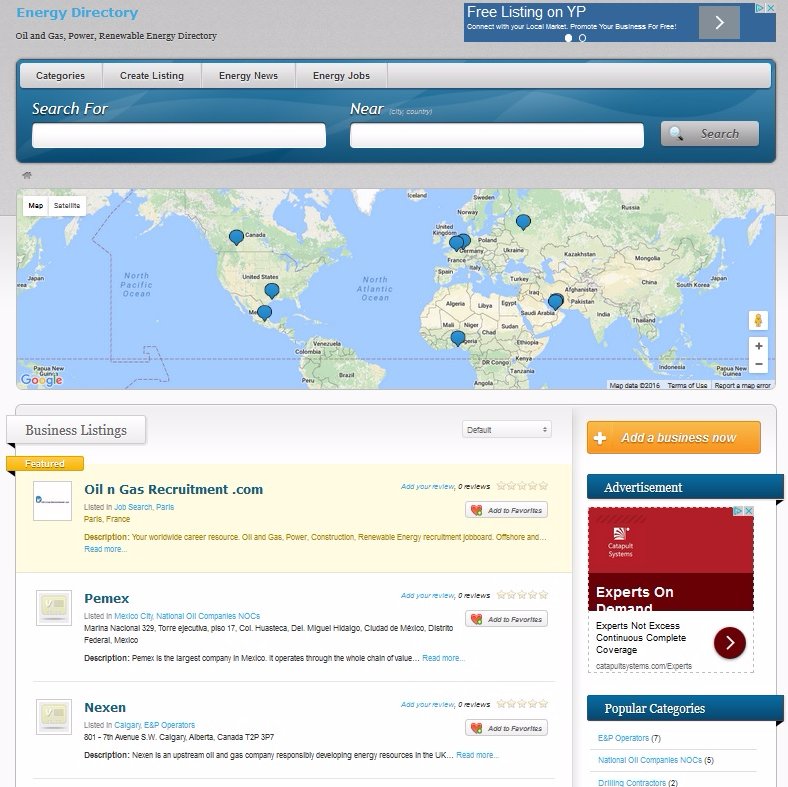Image resolution: width=788 pixels, height=787 pixels.
Task: Click Terms of Use on the map
Action: [x=687, y=385]
